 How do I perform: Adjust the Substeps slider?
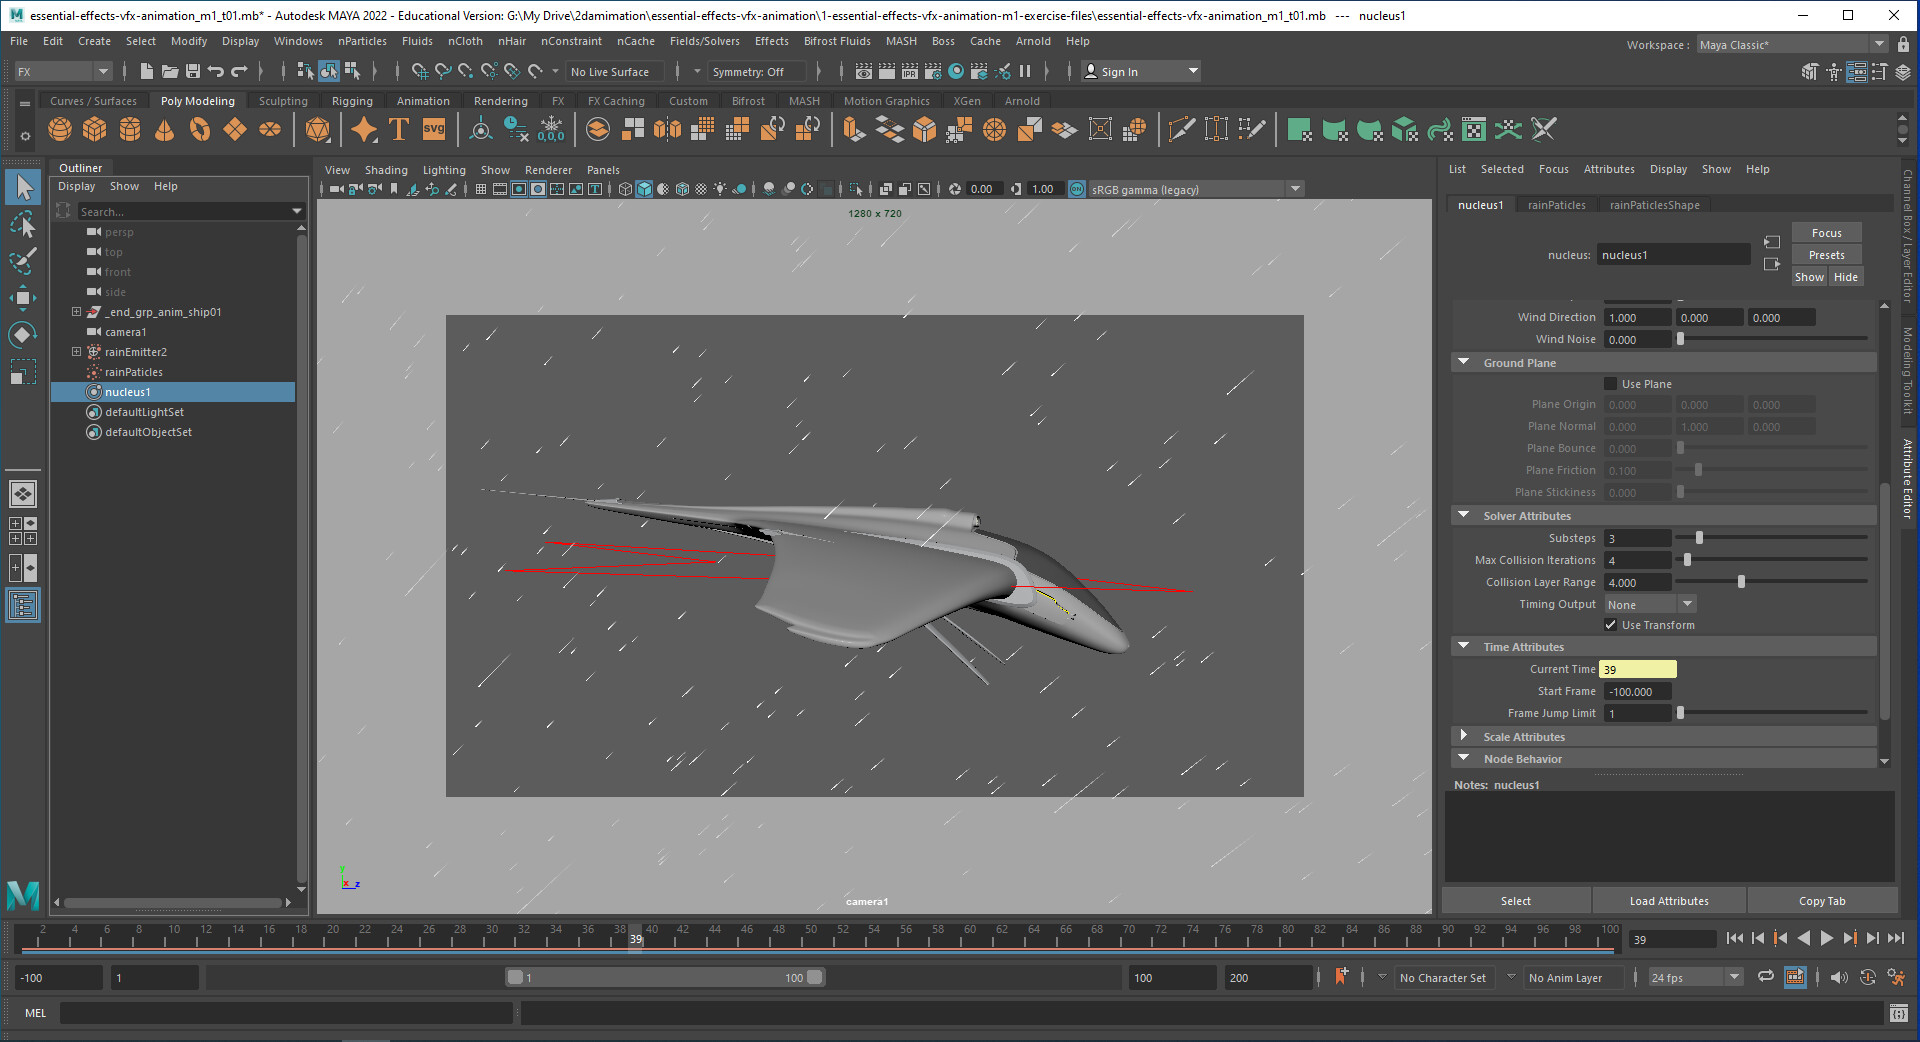[1699, 538]
